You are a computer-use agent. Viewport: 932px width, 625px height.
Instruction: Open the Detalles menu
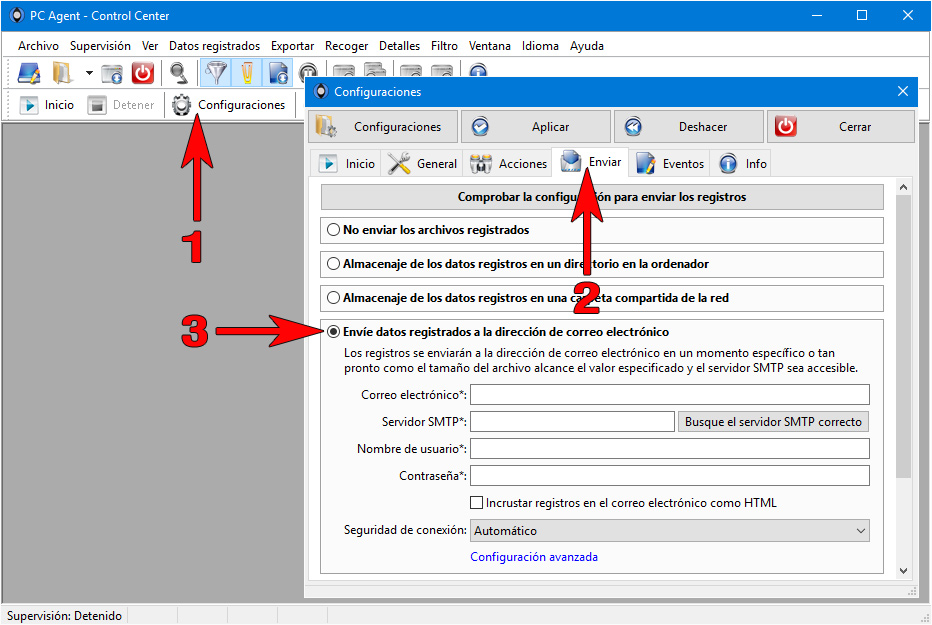pyautogui.click(x=399, y=46)
